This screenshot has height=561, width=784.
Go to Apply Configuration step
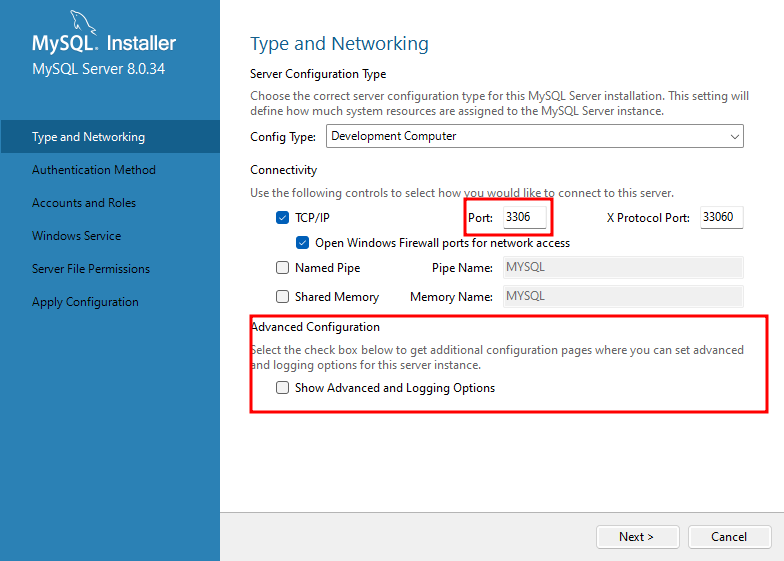click(x=86, y=302)
